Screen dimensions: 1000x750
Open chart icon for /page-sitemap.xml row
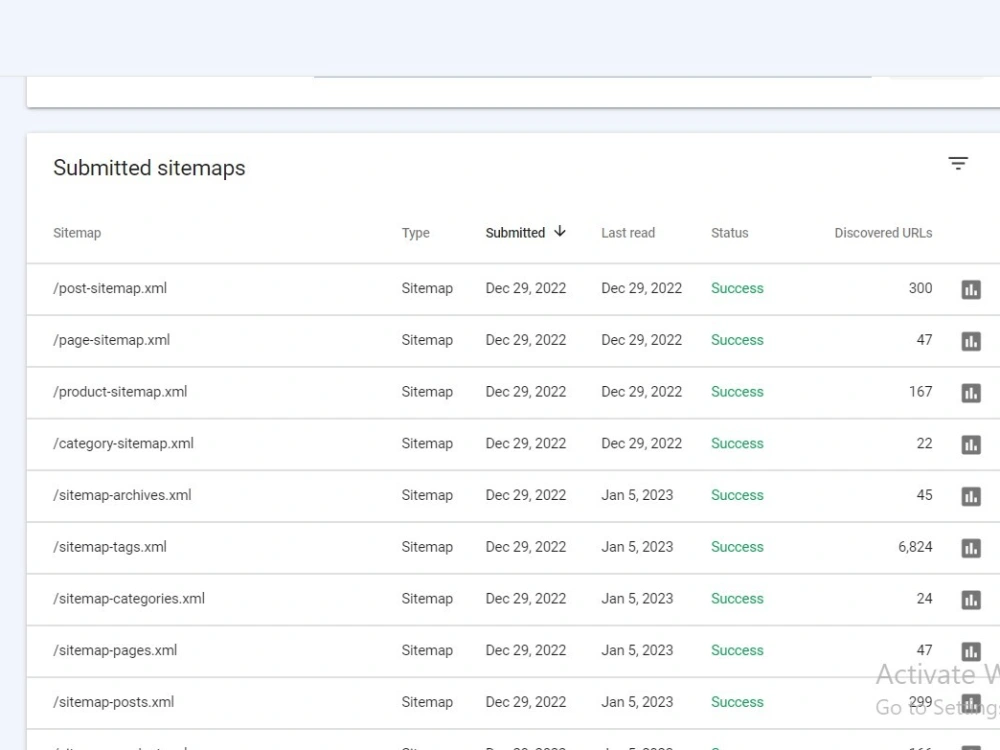pyautogui.click(x=971, y=341)
